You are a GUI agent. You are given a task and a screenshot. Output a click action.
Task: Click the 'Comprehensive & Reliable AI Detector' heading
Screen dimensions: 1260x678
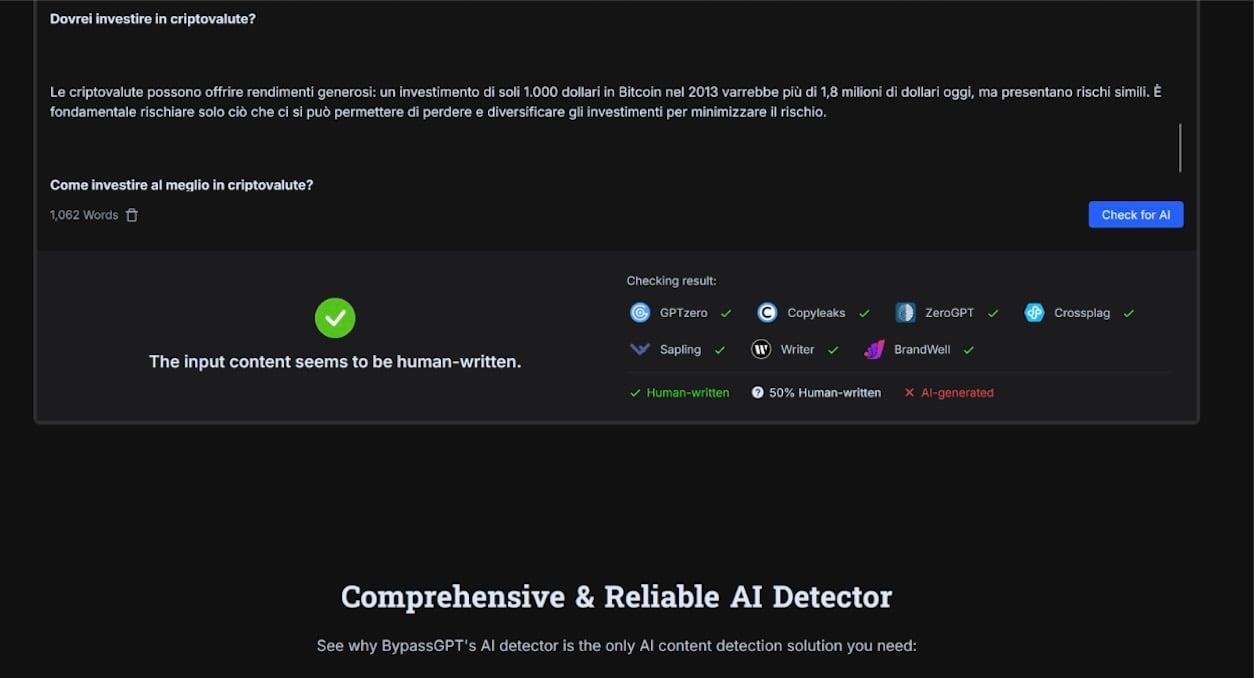pyautogui.click(x=616, y=597)
